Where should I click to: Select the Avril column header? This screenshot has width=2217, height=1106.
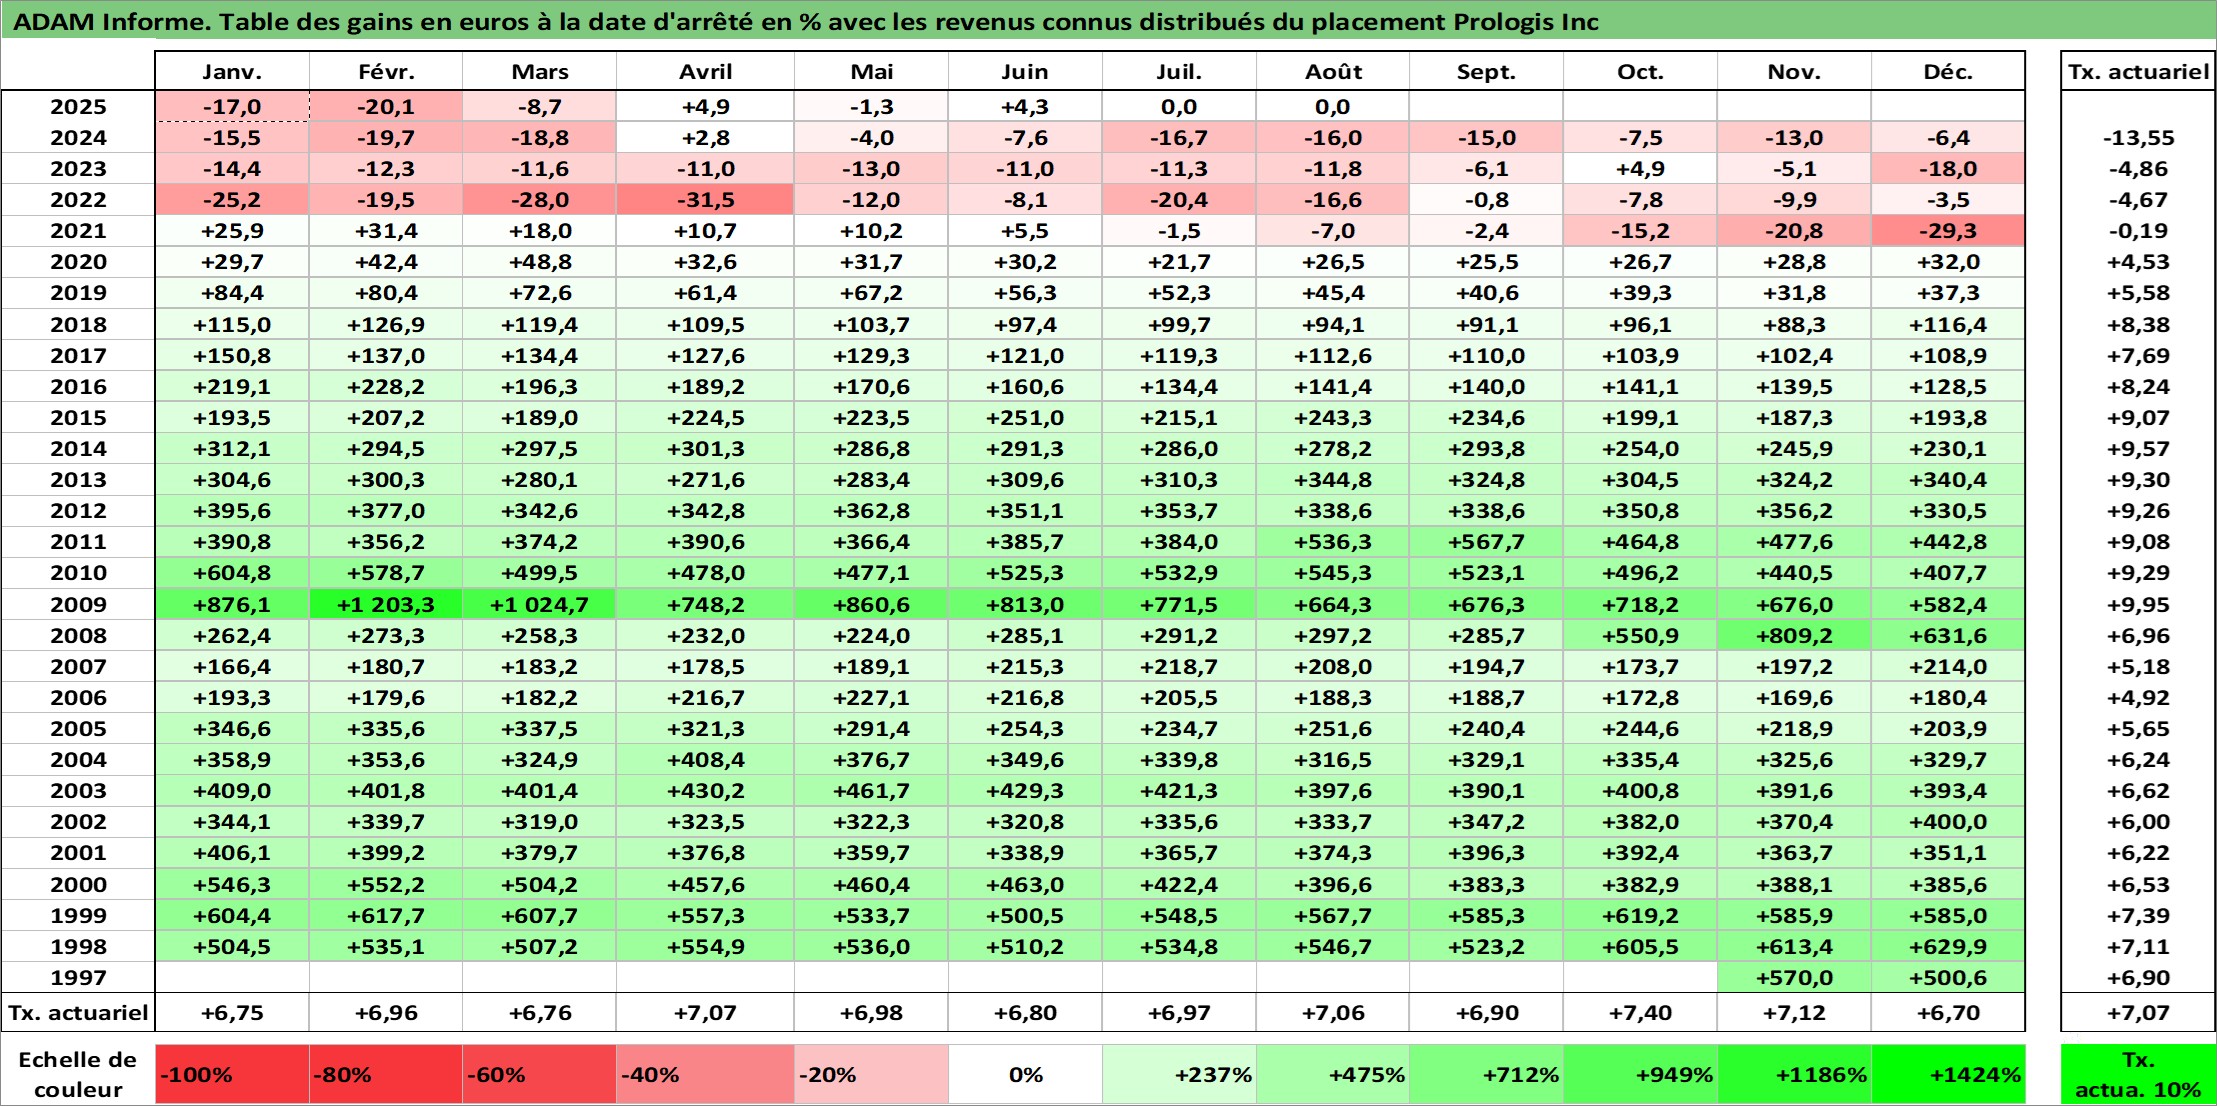(x=706, y=72)
